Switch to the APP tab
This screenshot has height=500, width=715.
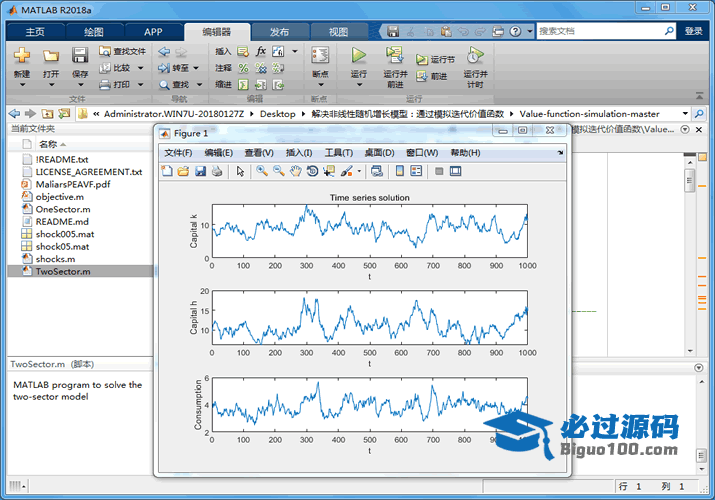153,32
